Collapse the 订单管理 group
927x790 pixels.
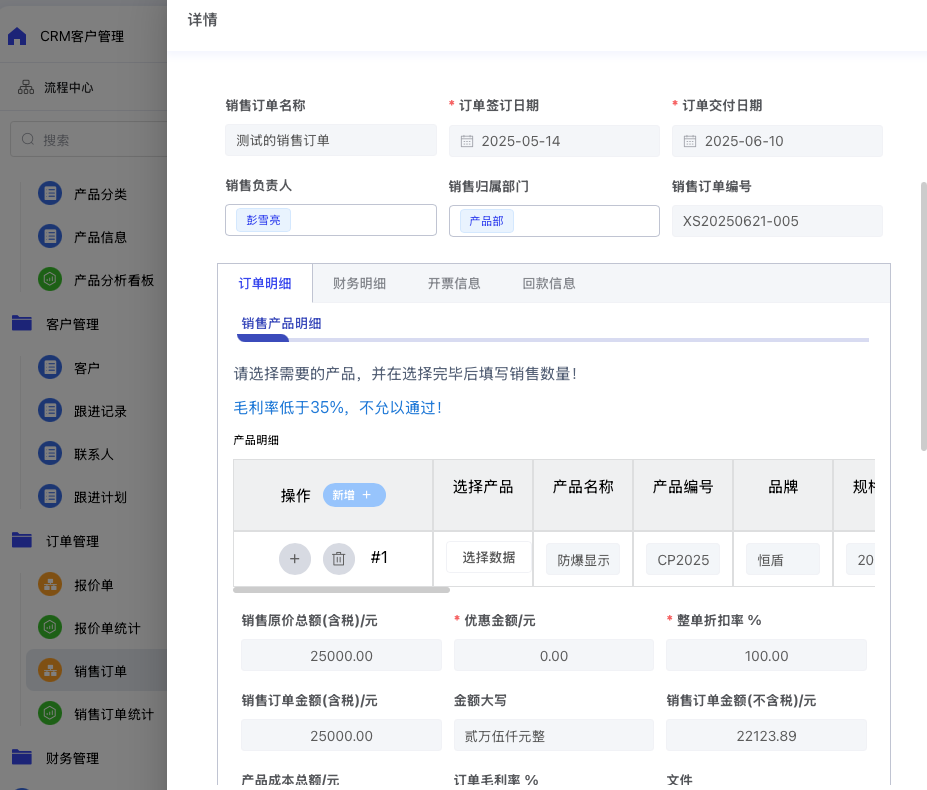[73, 541]
